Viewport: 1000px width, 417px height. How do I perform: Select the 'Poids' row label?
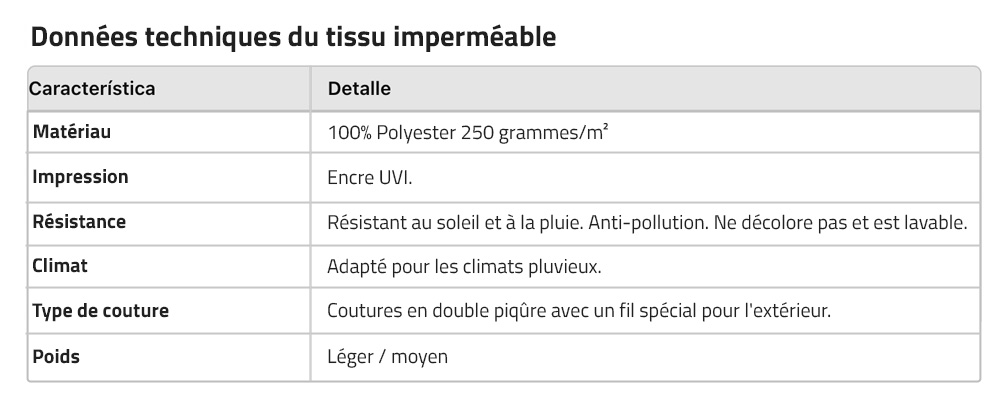coord(56,356)
